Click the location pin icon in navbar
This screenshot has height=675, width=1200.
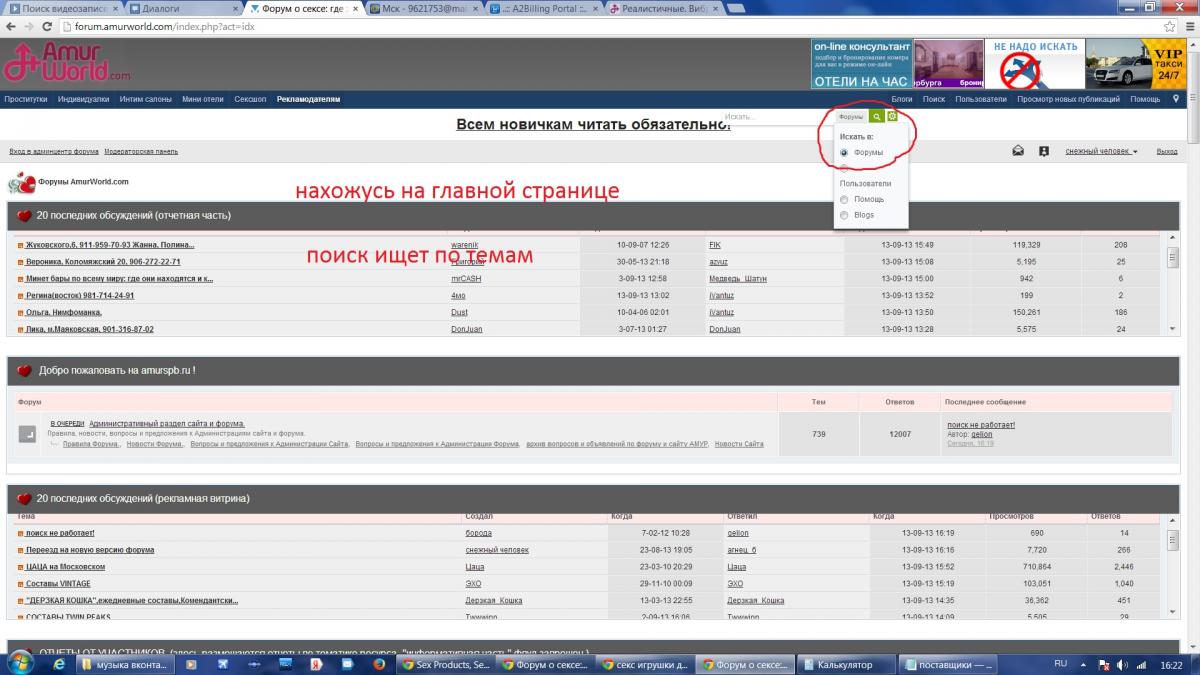point(1176,99)
